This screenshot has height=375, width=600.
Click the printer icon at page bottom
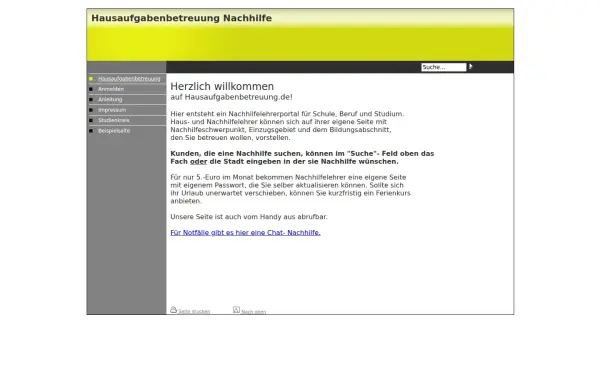[x=173, y=310]
